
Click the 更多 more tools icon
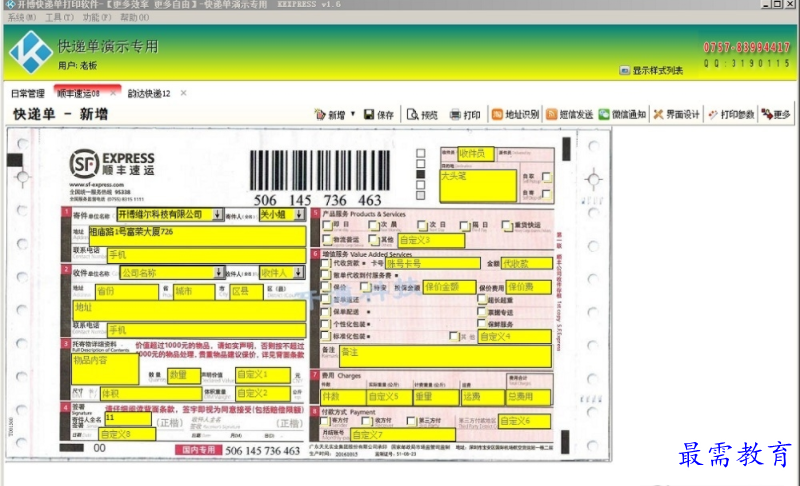click(767, 115)
